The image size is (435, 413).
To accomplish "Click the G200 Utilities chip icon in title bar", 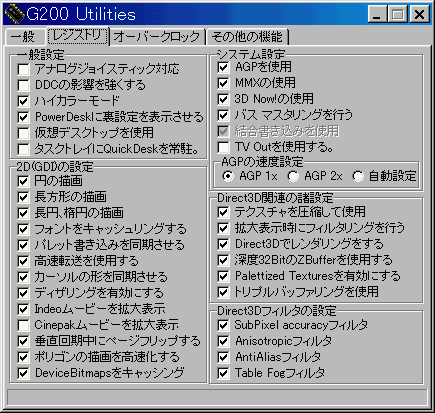I will point(15,14).
